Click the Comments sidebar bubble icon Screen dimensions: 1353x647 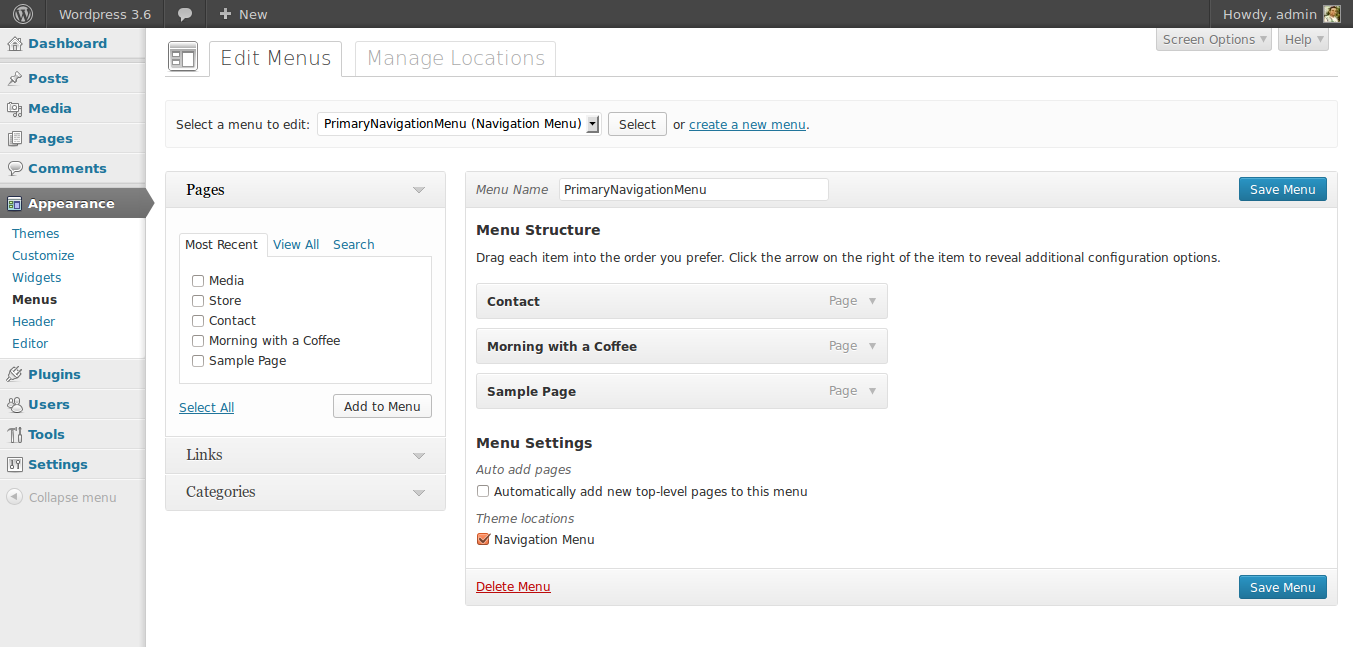pyautogui.click(x=15, y=168)
